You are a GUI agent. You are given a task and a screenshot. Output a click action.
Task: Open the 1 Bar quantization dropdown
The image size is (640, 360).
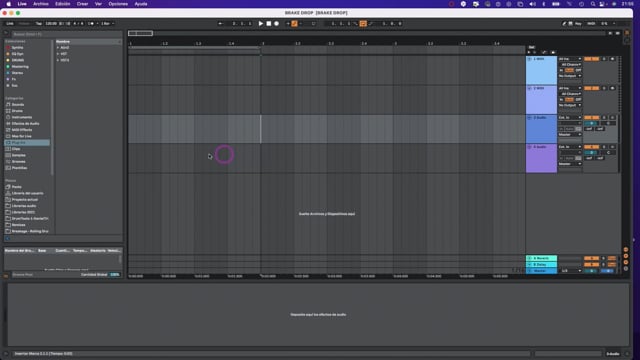[x=107, y=24]
